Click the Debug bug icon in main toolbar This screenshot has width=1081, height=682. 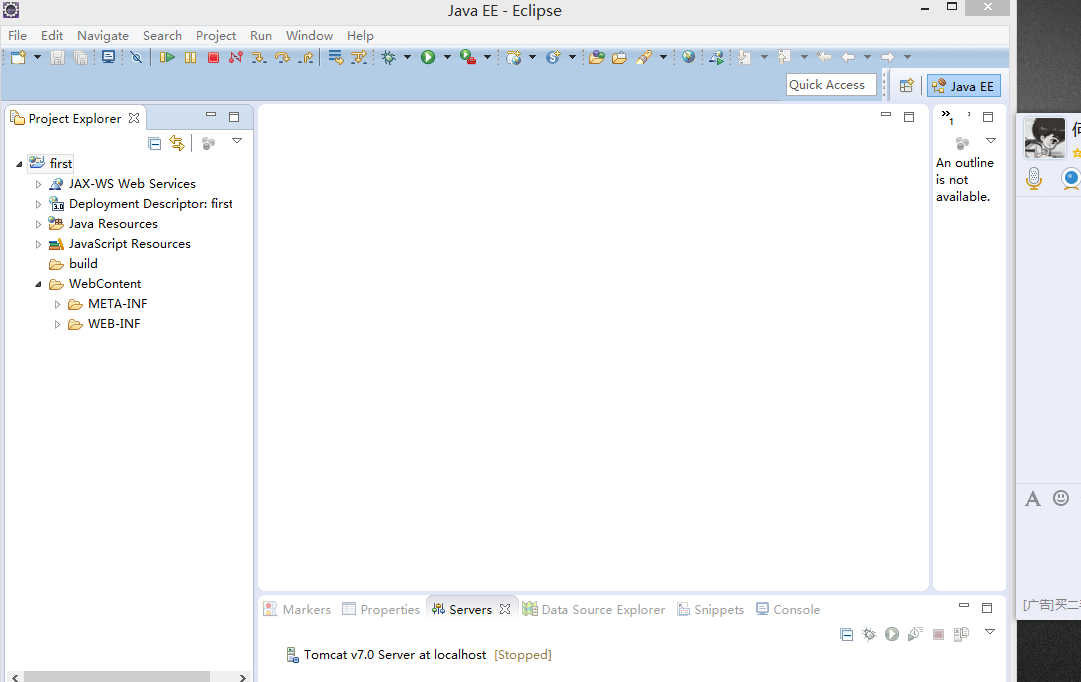(389, 57)
